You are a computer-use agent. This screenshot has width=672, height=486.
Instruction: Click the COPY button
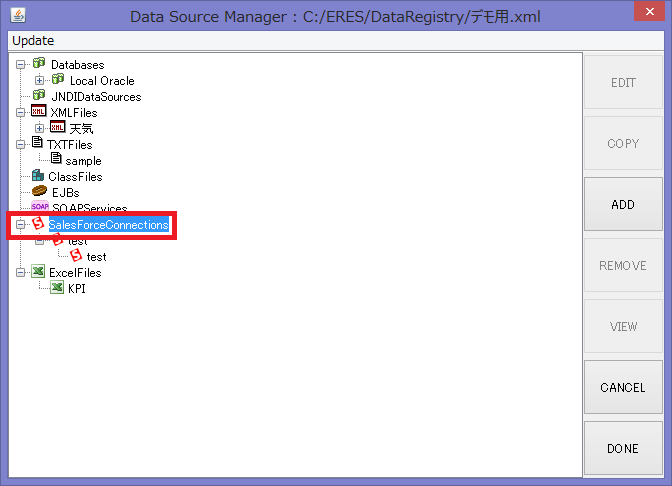pyautogui.click(x=623, y=143)
